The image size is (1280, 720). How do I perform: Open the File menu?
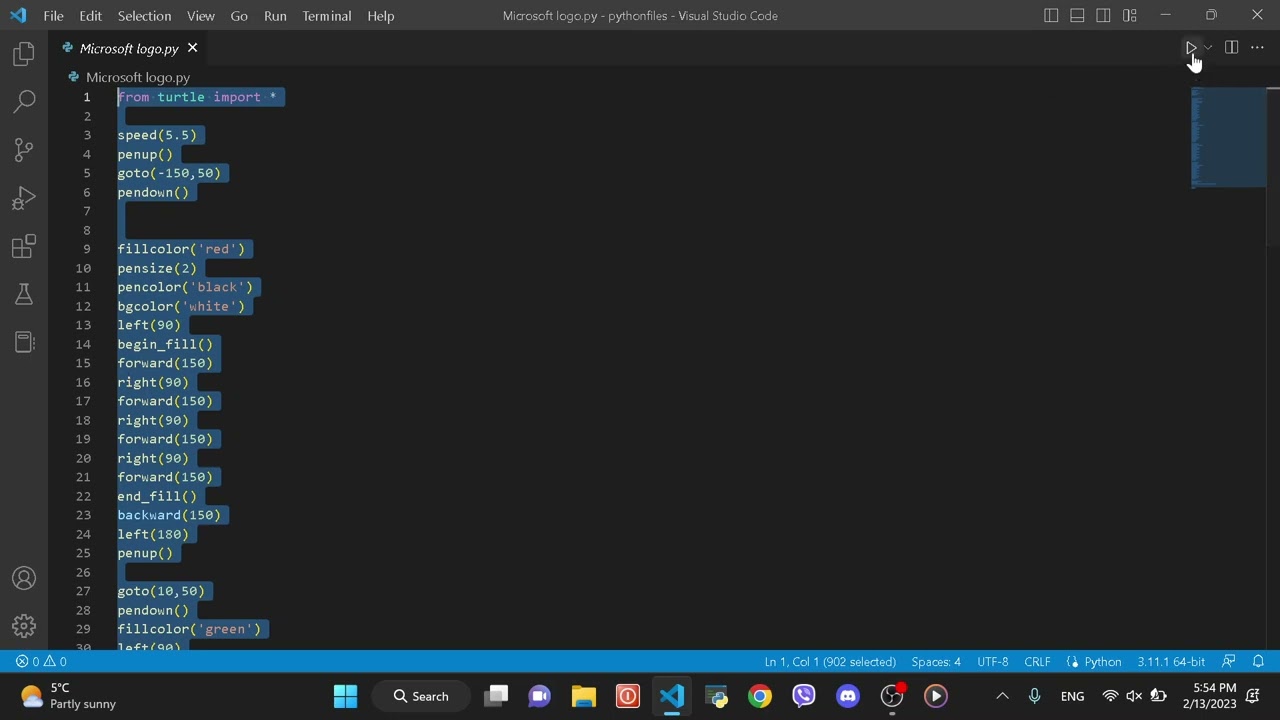point(53,15)
